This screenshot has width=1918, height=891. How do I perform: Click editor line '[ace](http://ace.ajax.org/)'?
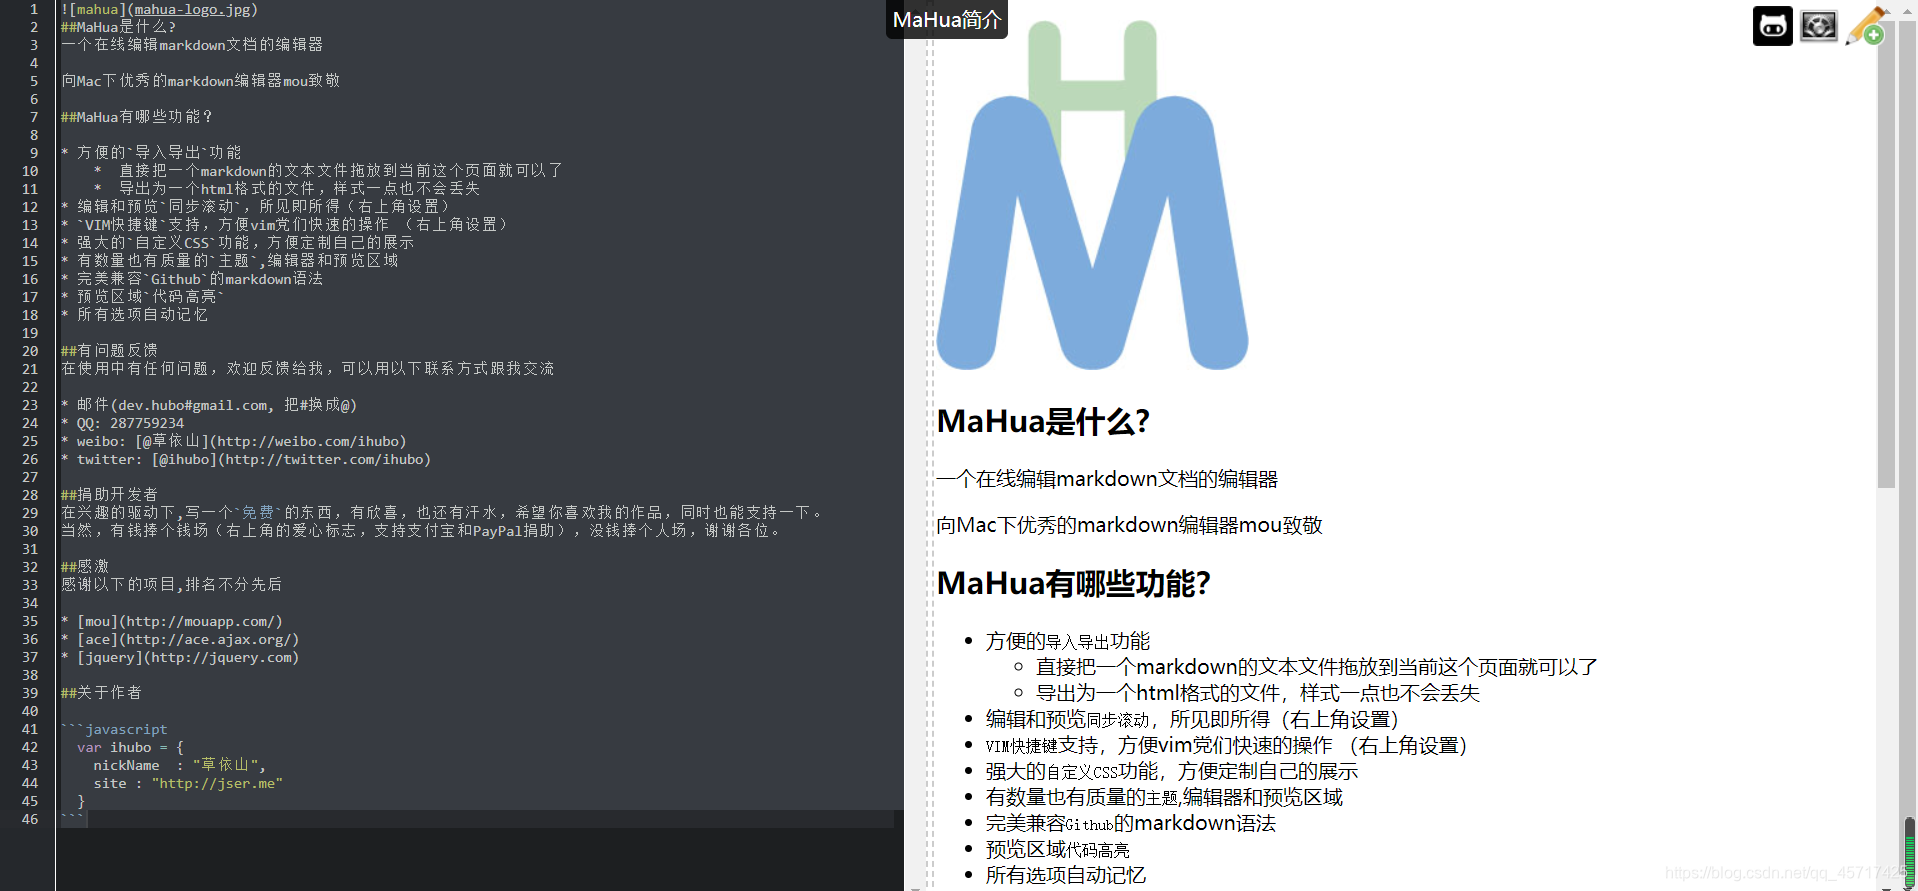pos(180,639)
